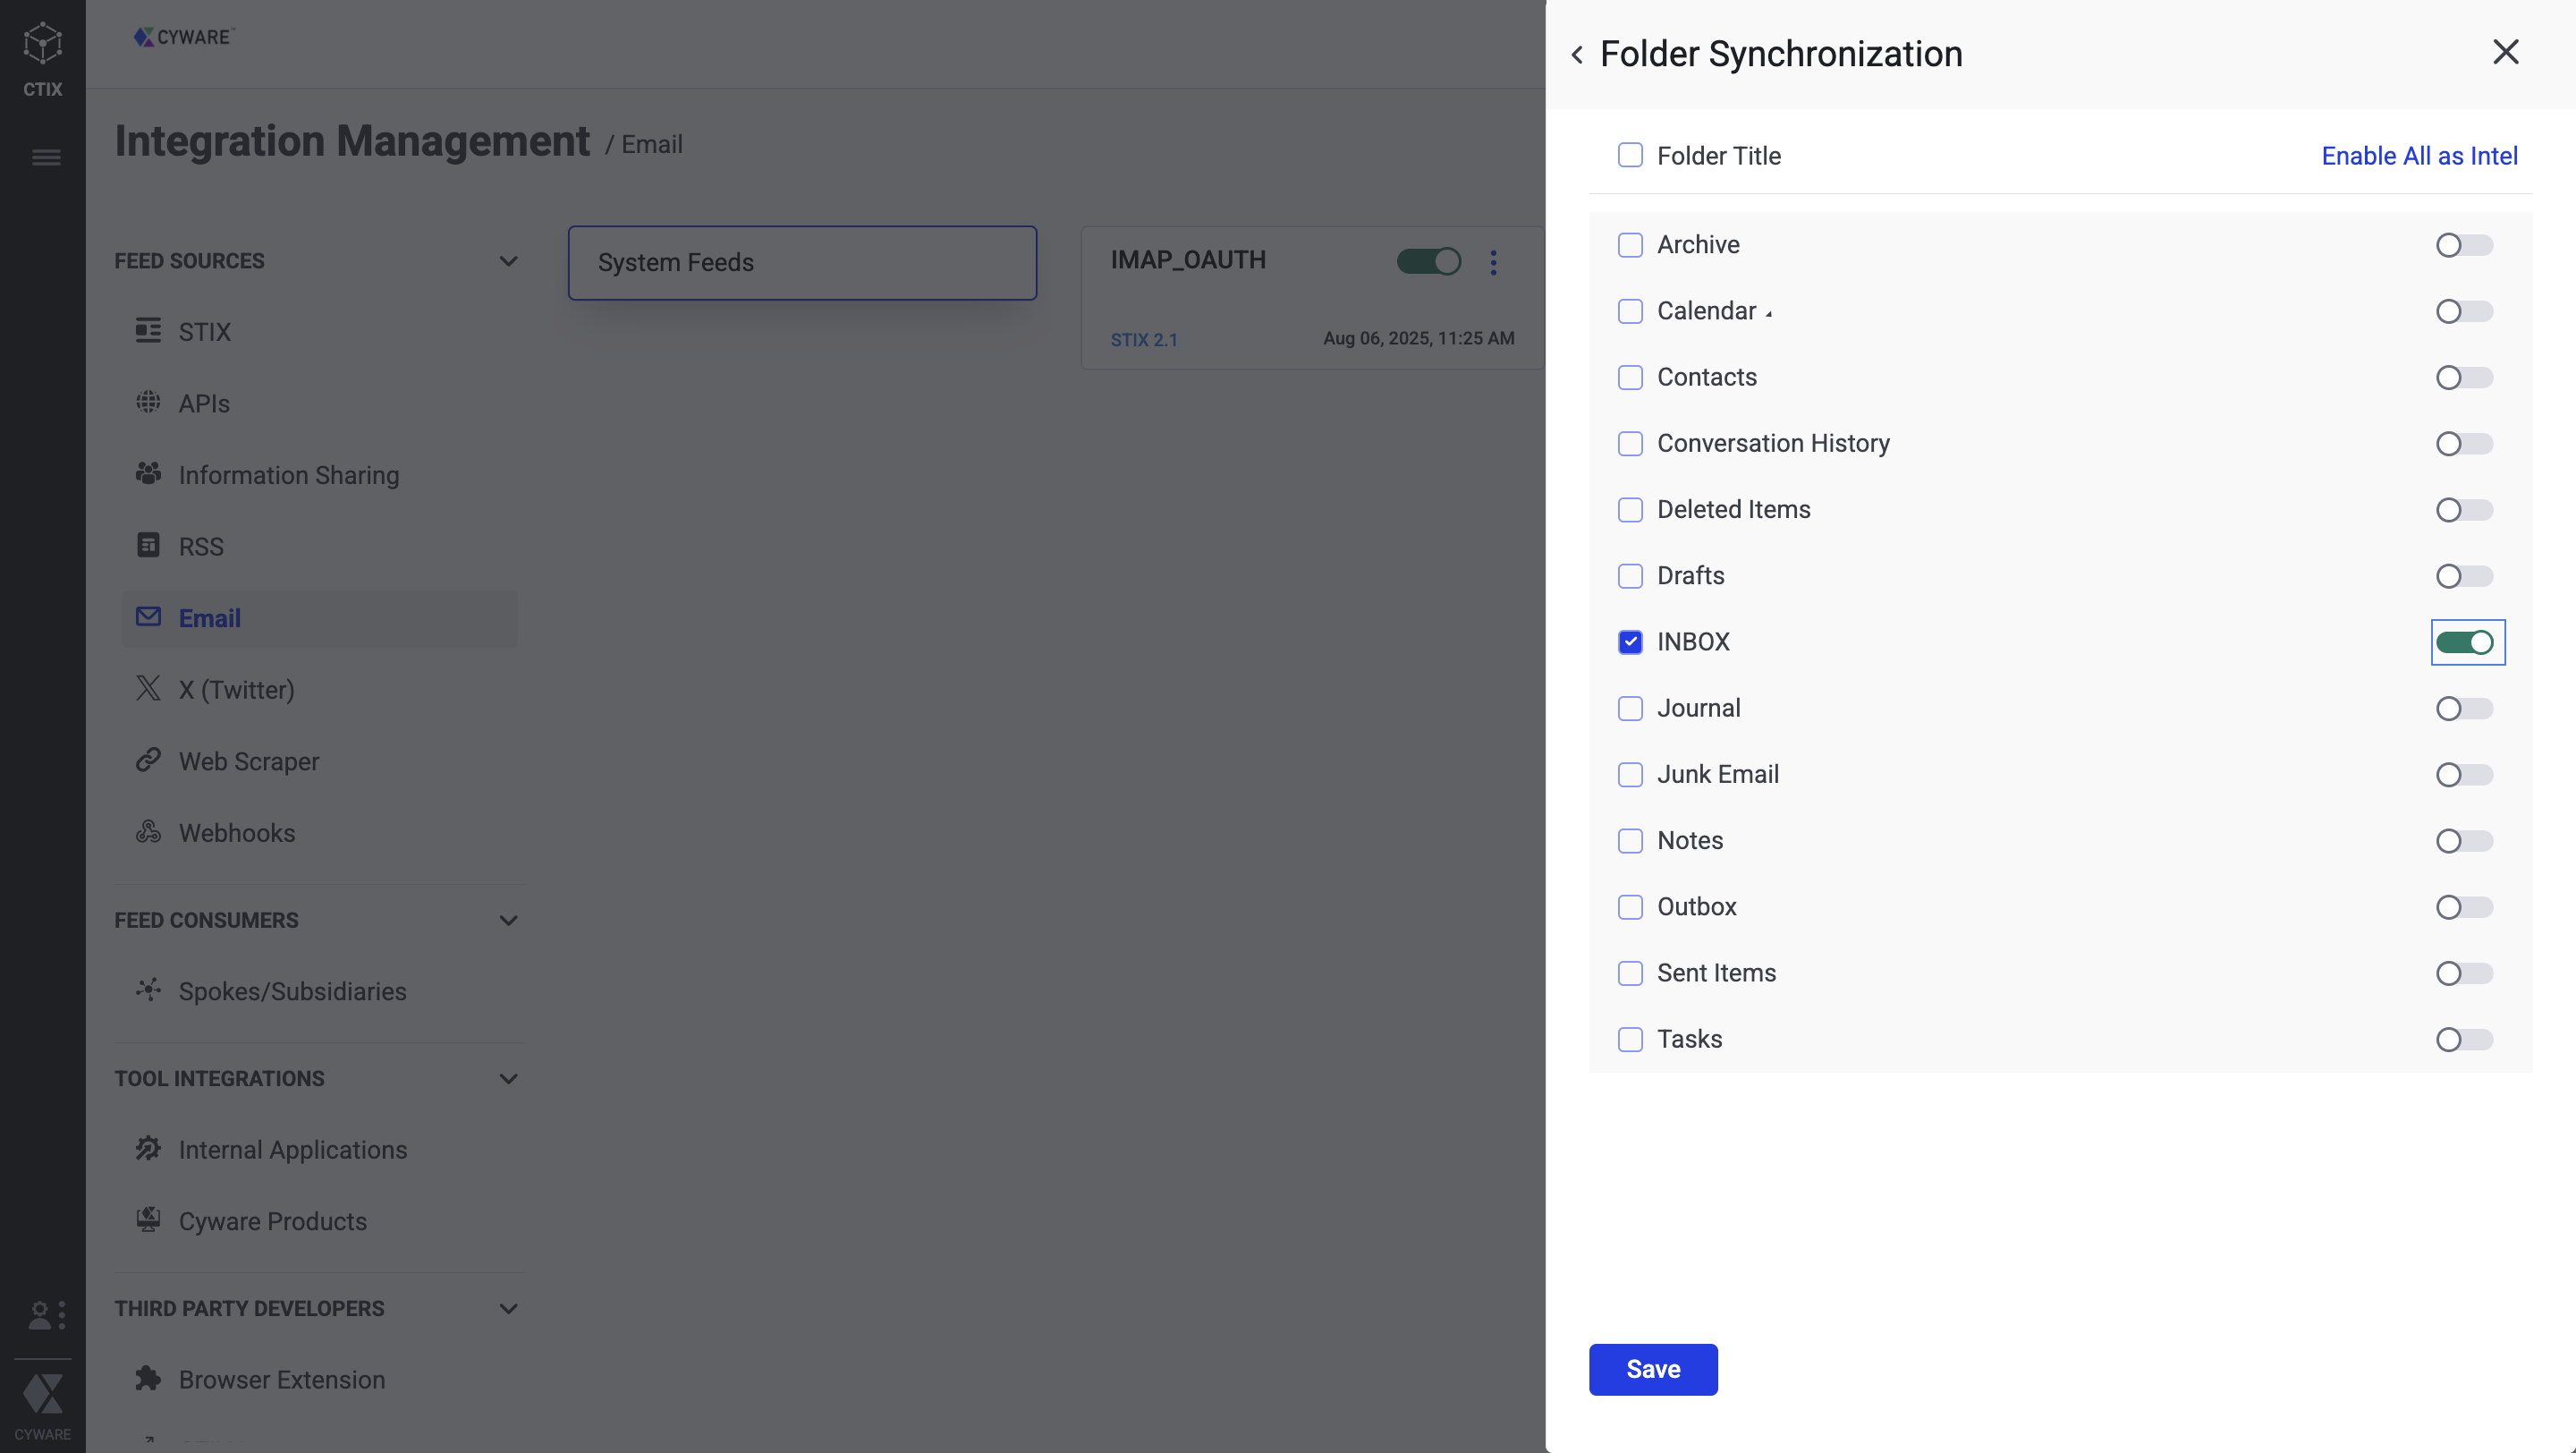The height and width of the screenshot is (1453, 2576).
Task: Click the Save button
Action: 1652,1369
